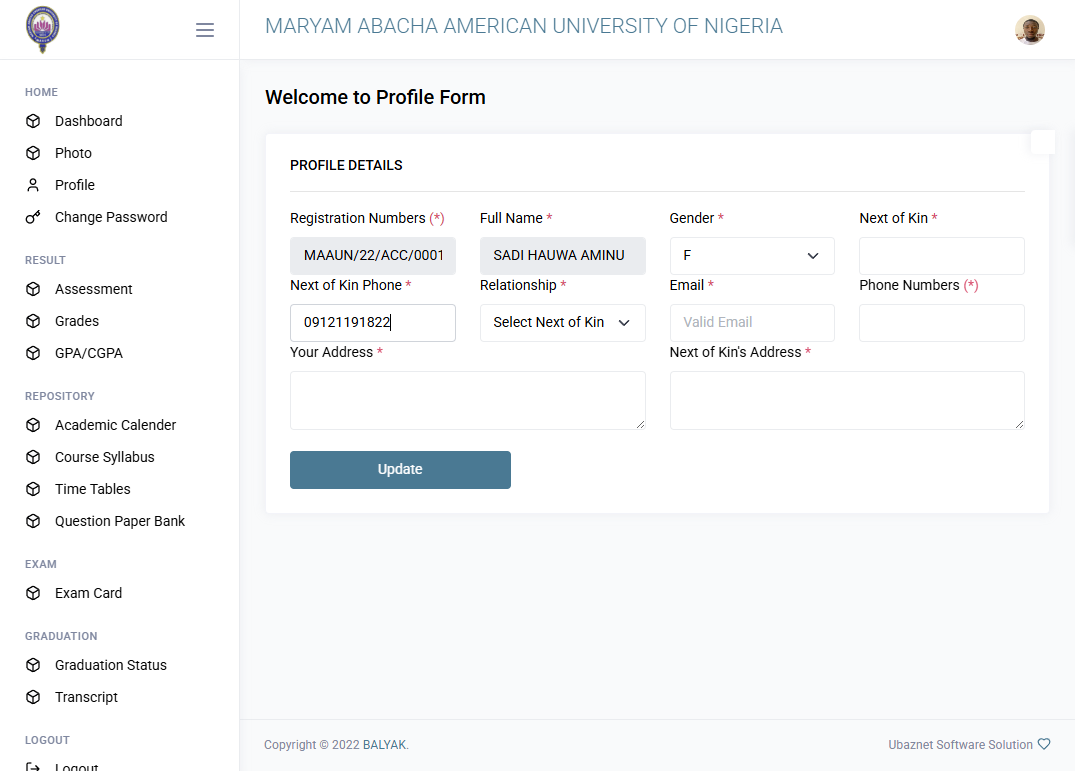The width and height of the screenshot is (1075, 771).
Task: Open the Profile menu item
Action: click(x=75, y=185)
